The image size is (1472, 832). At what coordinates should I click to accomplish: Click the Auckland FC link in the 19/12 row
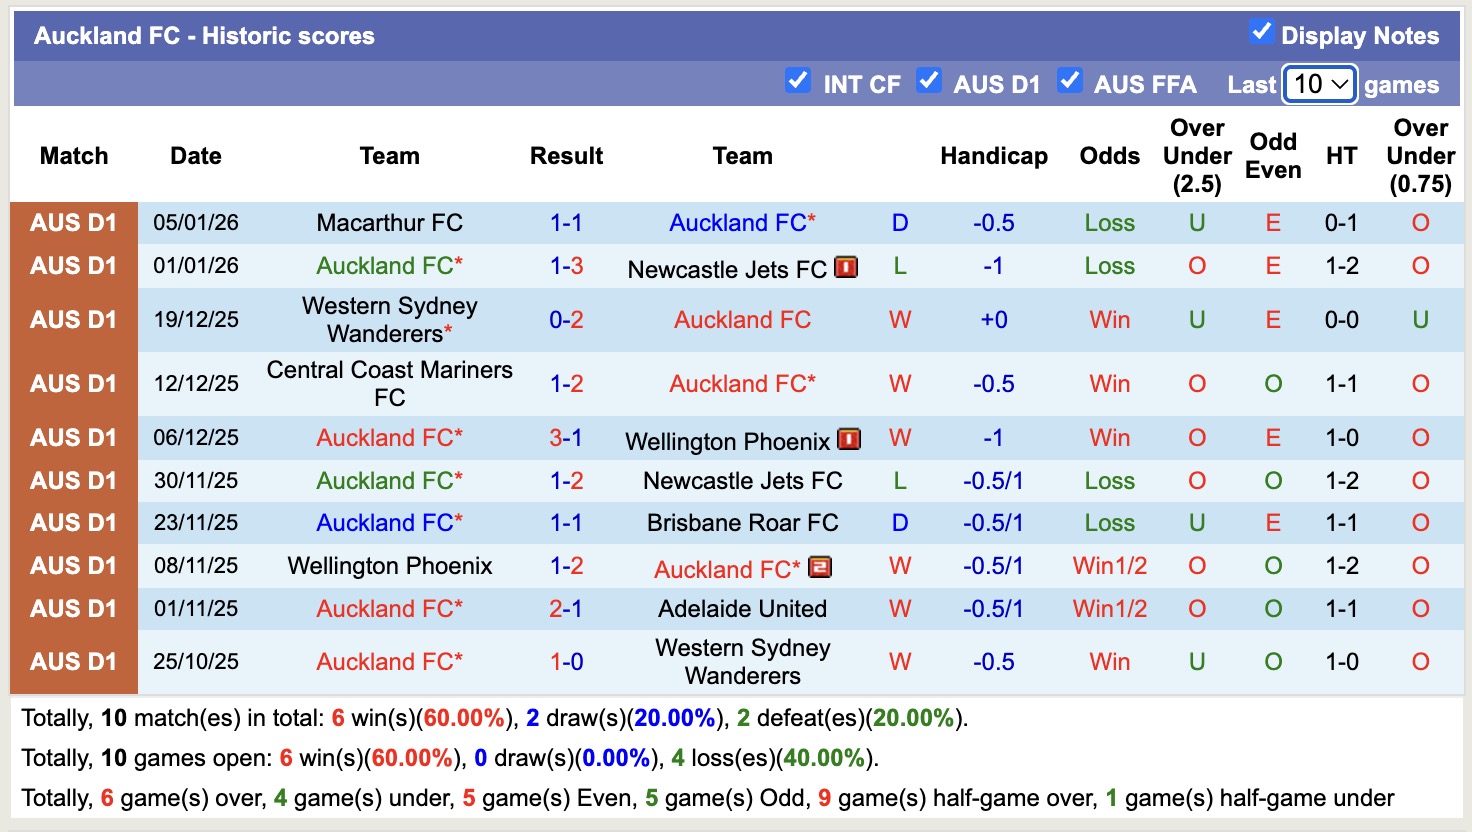(x=742, y=319)
